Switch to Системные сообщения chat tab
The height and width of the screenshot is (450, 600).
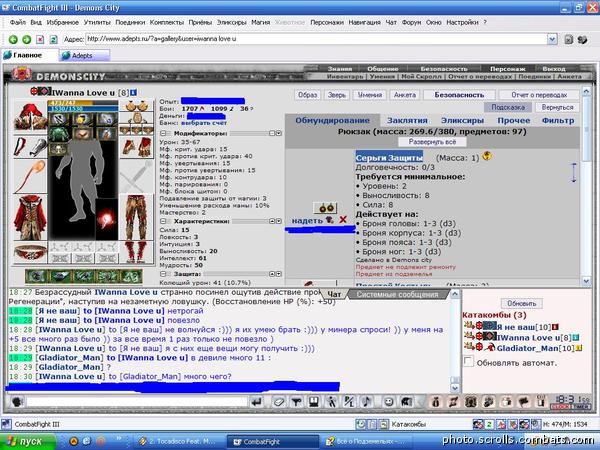(x=397, y=295)
